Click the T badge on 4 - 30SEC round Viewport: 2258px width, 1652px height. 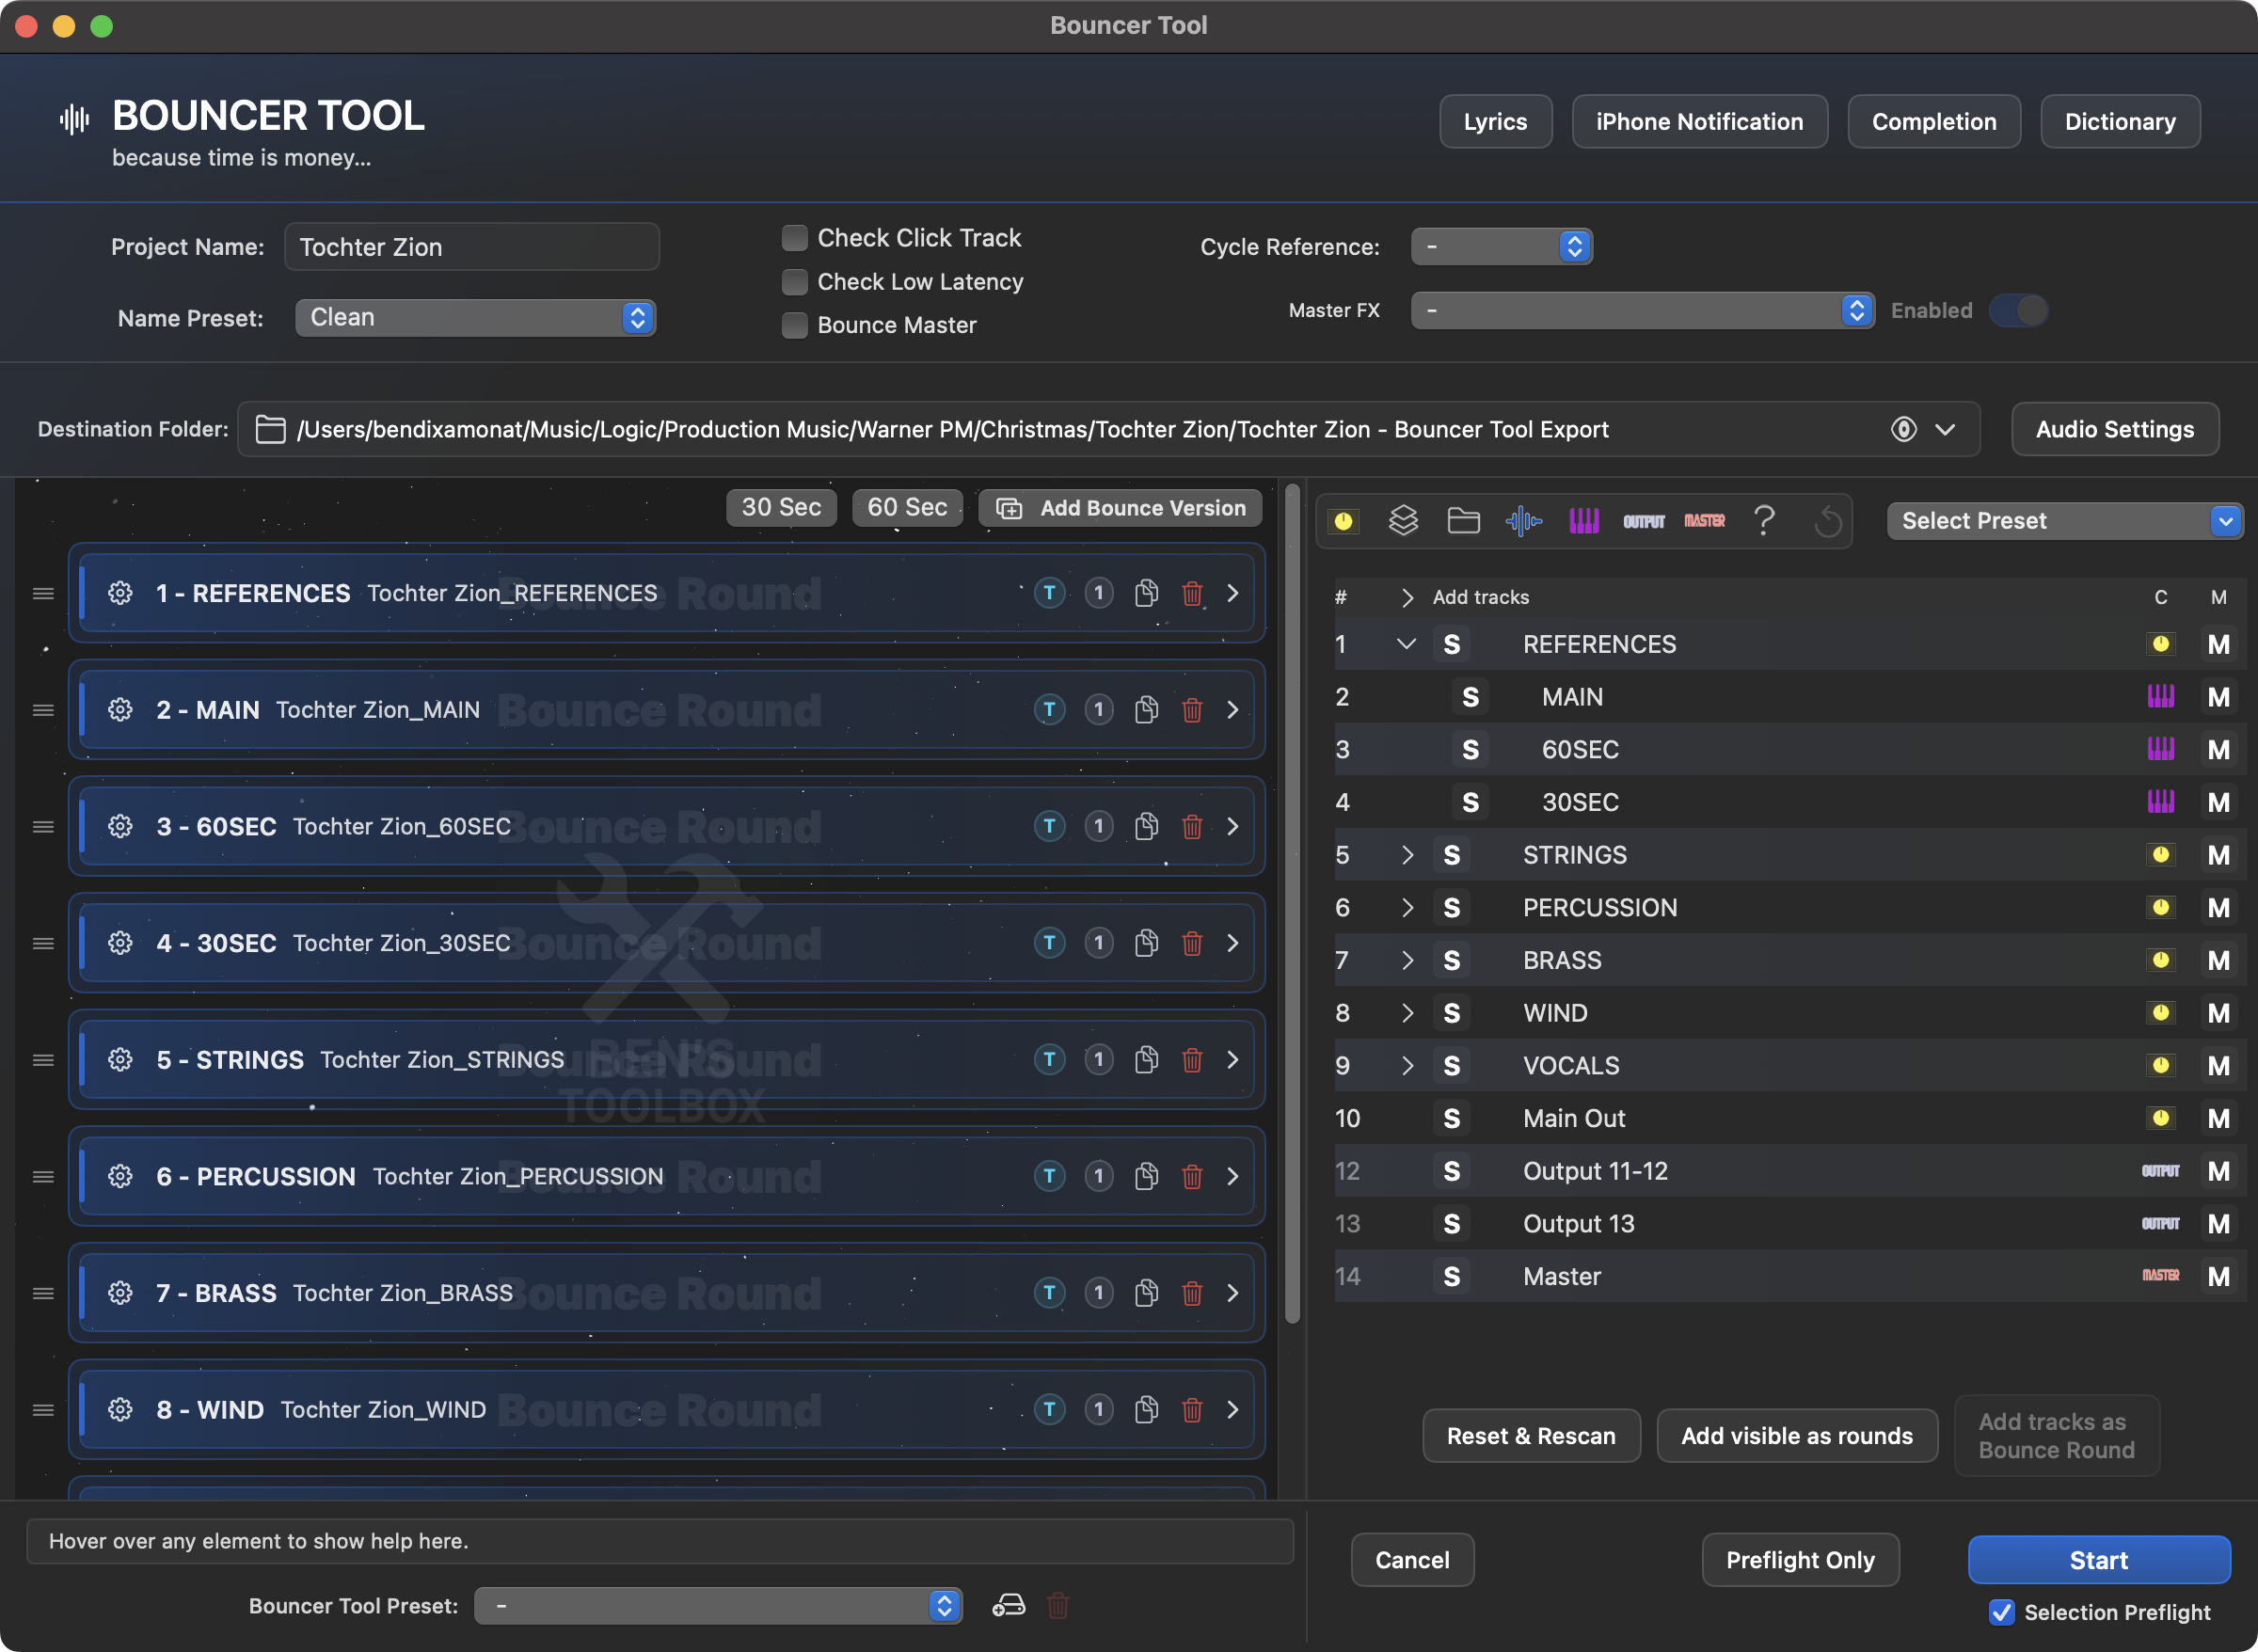pyautogui.click(x=1049, y=943)
